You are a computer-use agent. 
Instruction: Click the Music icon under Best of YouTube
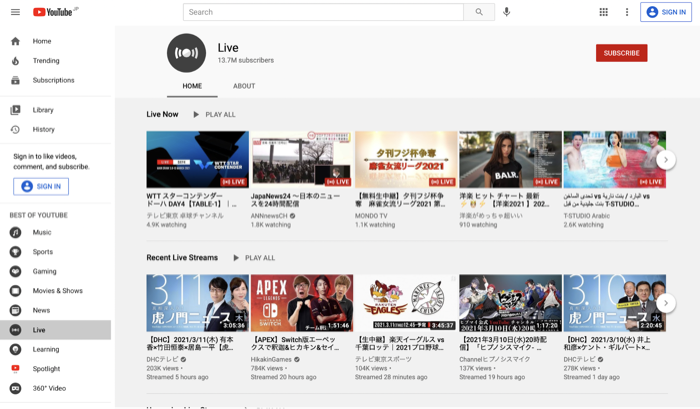pos(15,232)
